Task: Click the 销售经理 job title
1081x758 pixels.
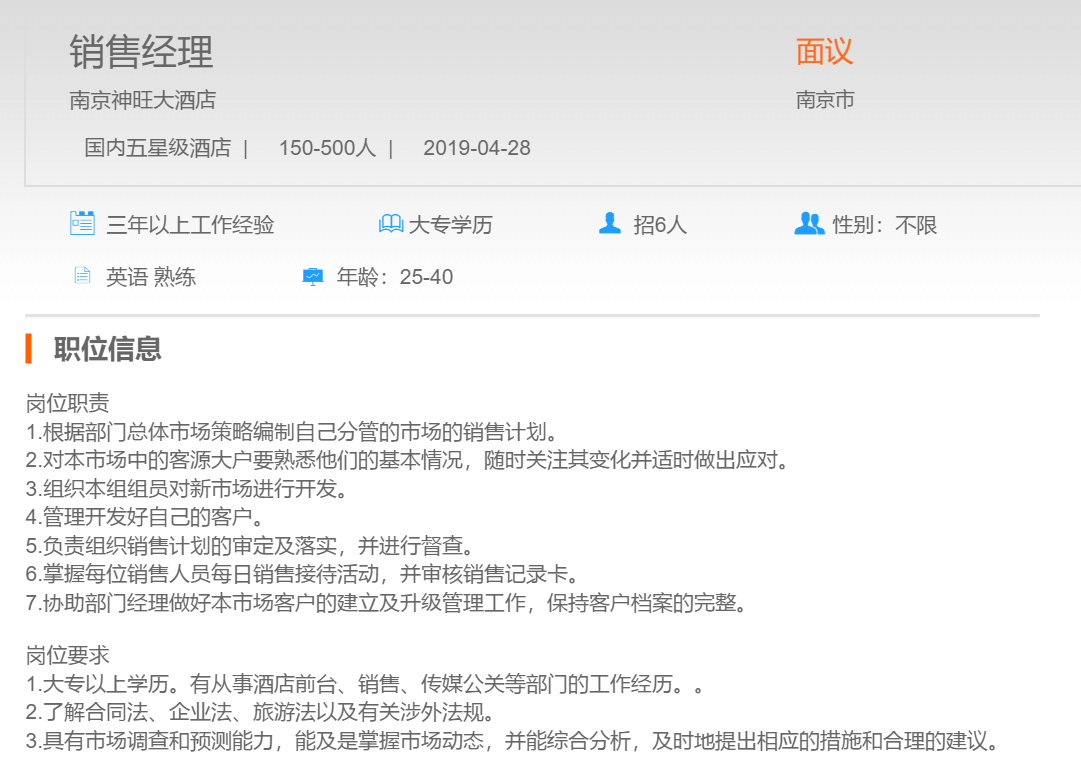Action: pyautogui.click(x=141, y=52)
